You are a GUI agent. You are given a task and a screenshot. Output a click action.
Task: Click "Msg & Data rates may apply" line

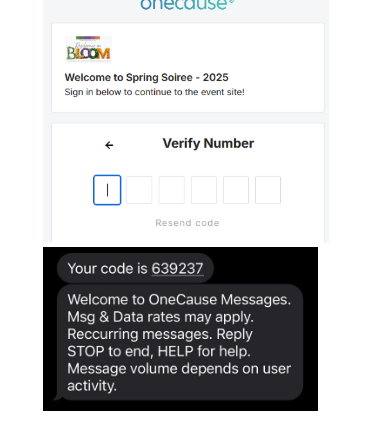tap(160, 317)
